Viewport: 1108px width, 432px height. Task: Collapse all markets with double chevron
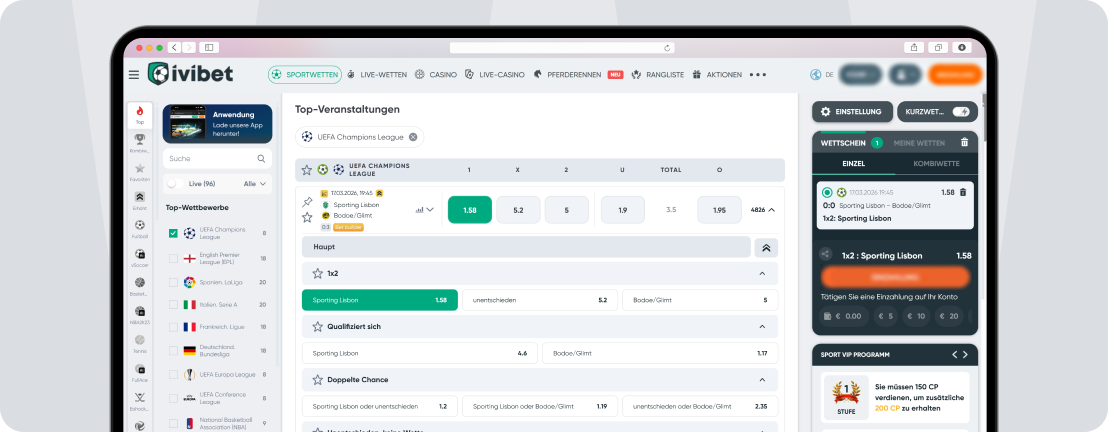(x=767, y=247)
